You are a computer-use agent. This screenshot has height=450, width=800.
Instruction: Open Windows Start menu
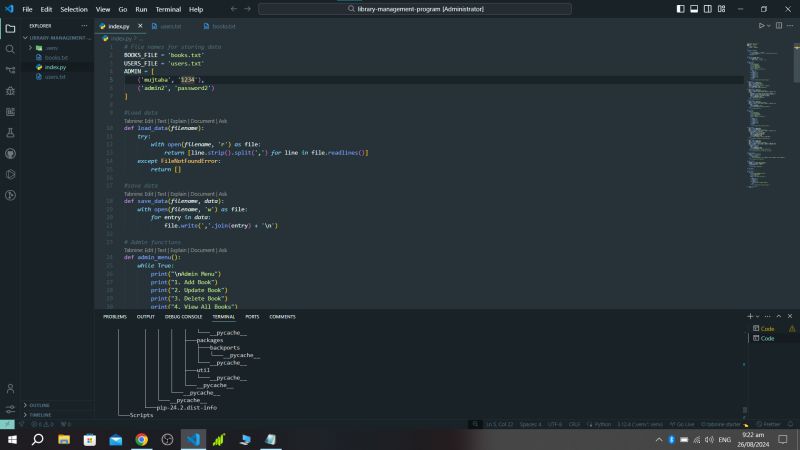pos(12,439)
